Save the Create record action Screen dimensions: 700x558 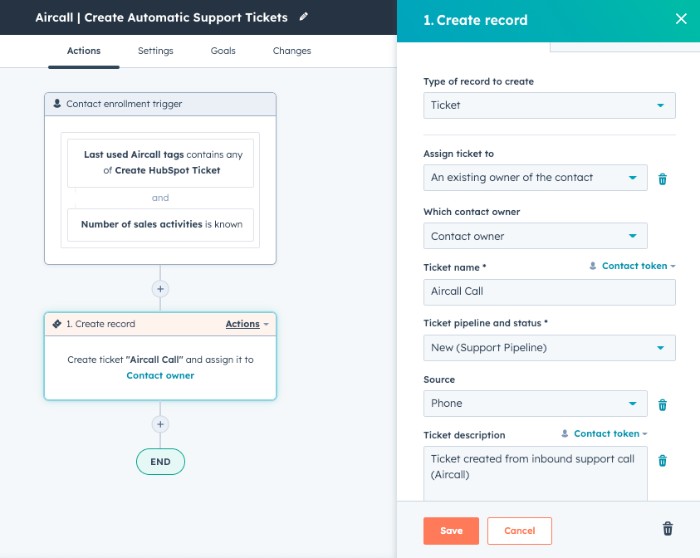click(x=451, y=531)
